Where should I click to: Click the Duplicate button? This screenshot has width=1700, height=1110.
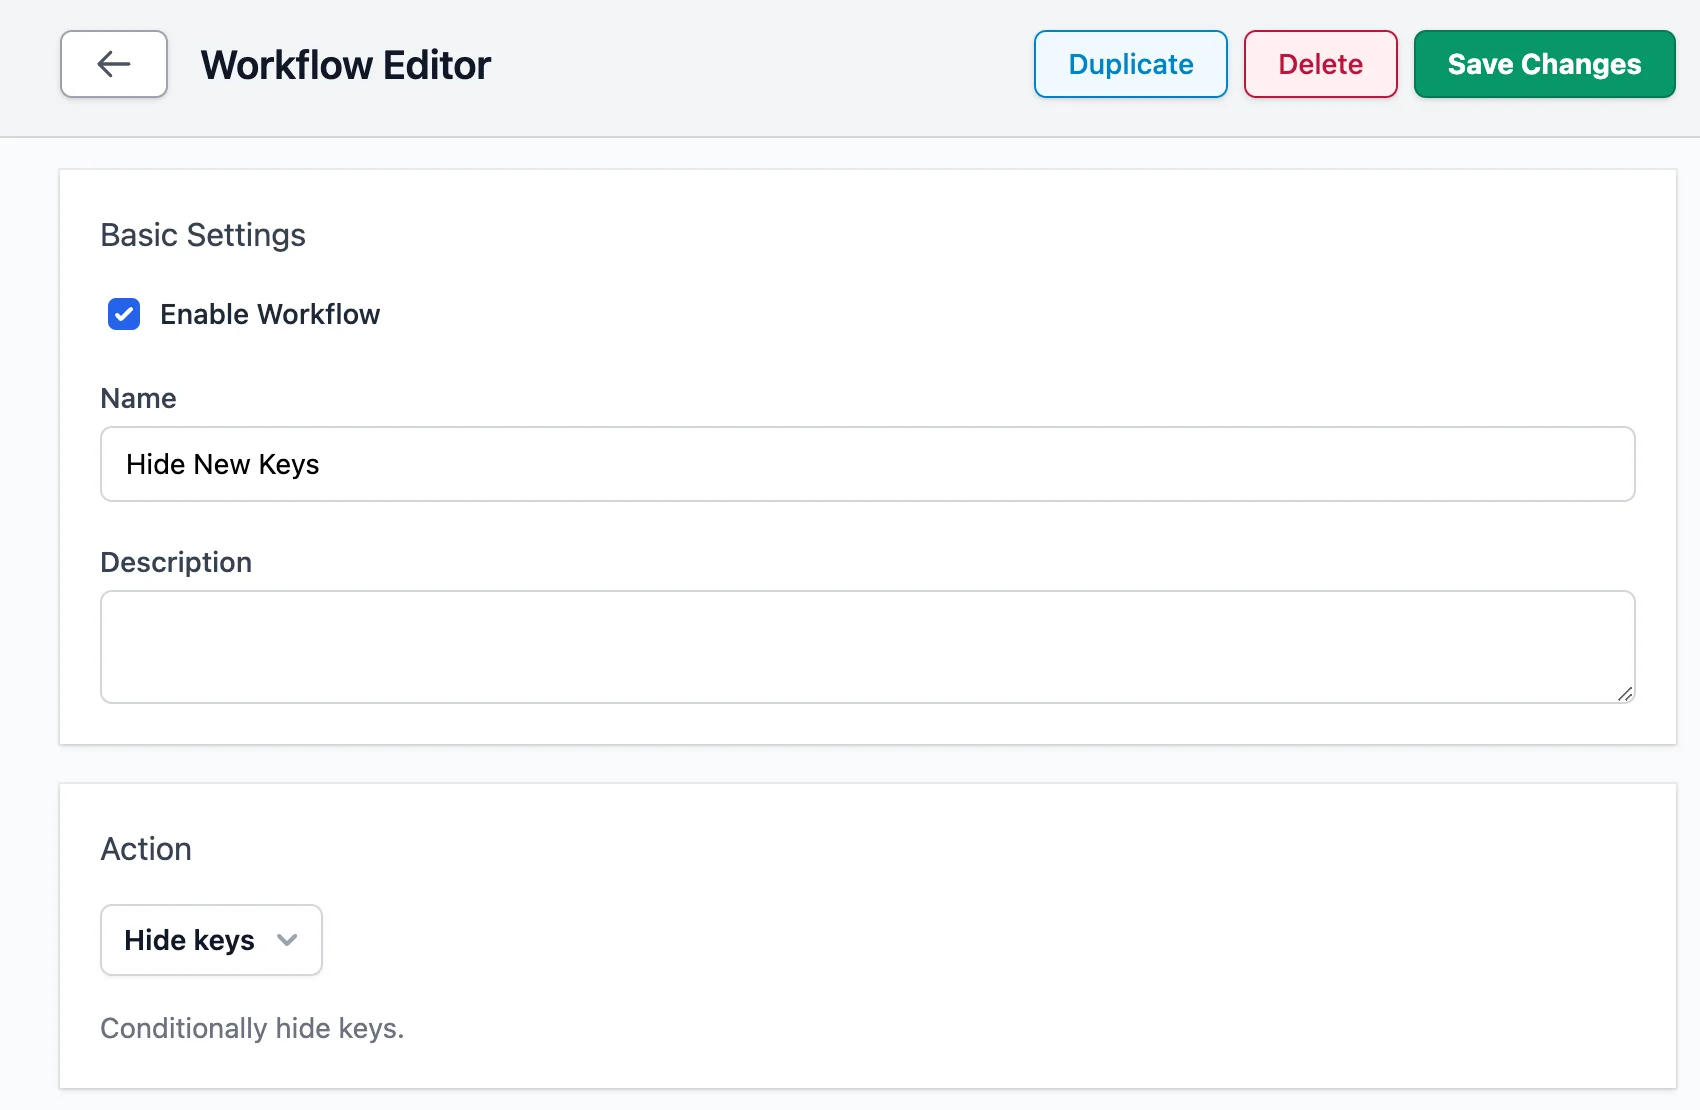coord(1130,64)
